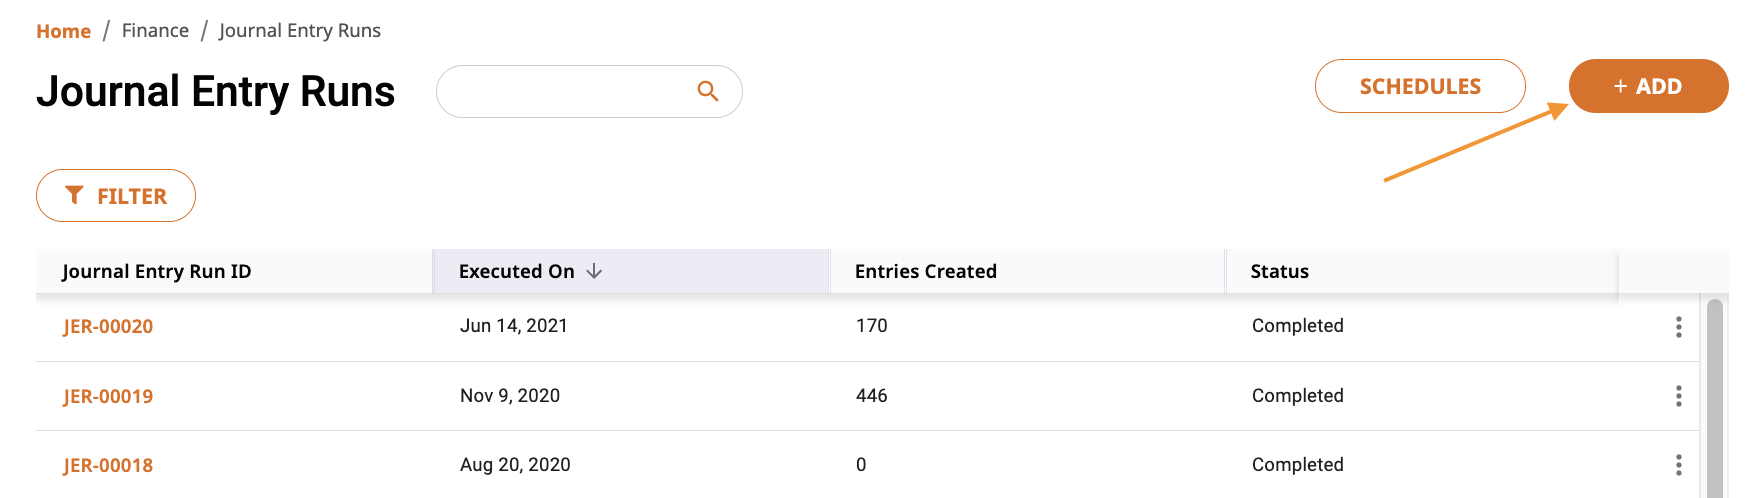The width and height of the screenshot is (1762, 498).
Task: Open the FILTER options
Action: tap(116, 195)
